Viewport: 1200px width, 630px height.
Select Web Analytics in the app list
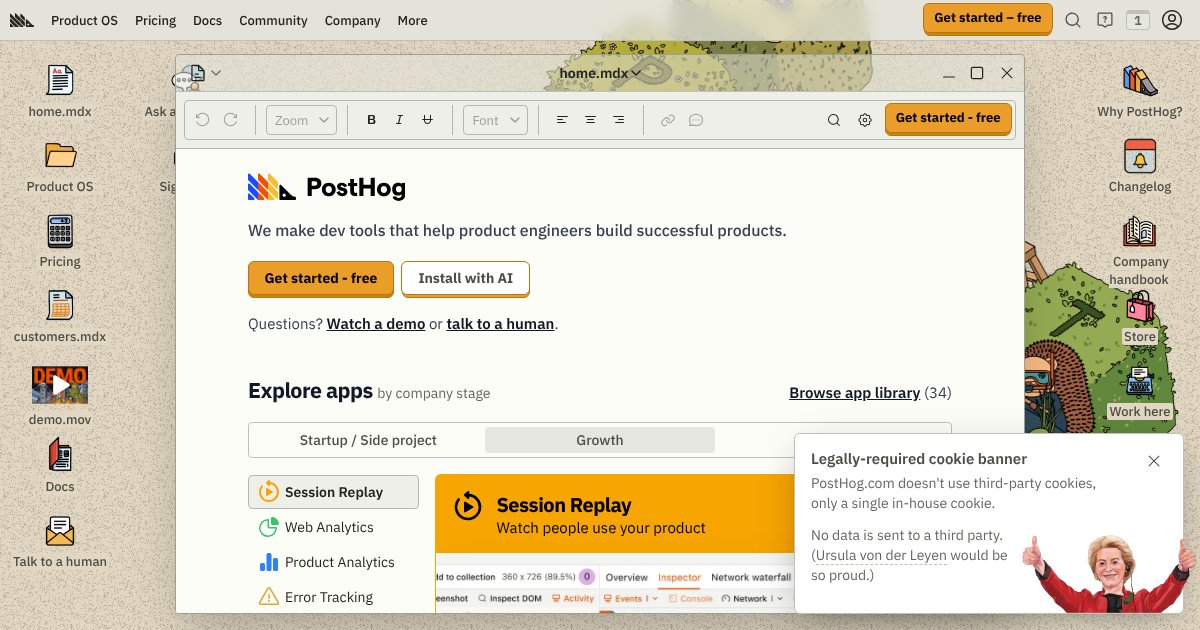coord(328,527)
